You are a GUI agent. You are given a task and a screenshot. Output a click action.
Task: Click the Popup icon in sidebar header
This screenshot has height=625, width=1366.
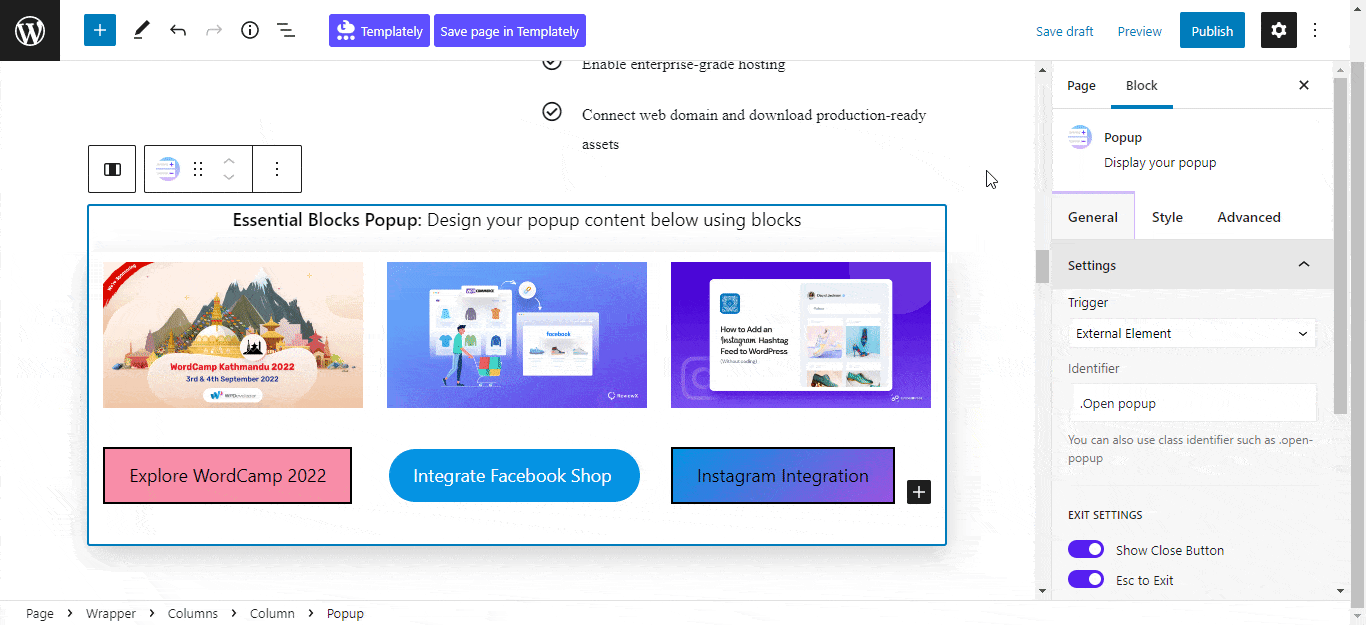pyautogui.click(x=1080, y=138)
